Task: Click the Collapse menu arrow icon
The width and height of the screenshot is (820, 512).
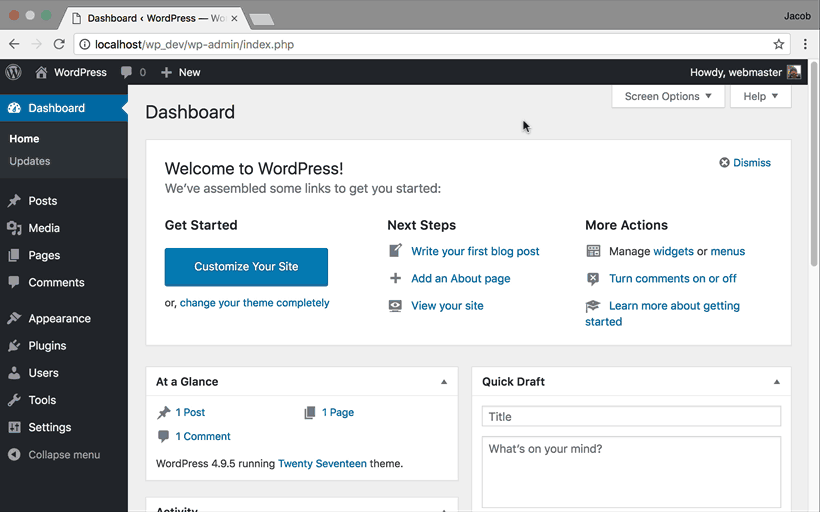Action: point(14,454)
